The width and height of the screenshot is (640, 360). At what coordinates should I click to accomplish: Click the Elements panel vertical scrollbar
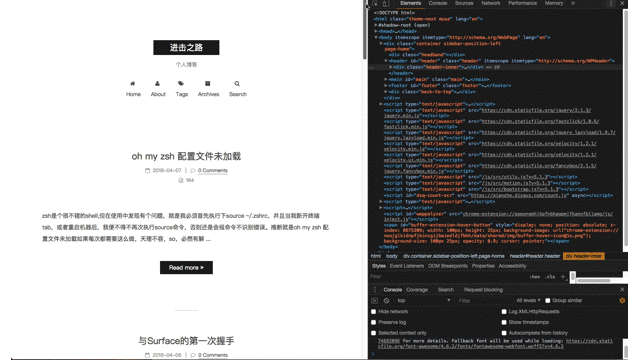[x=625, y=127]
